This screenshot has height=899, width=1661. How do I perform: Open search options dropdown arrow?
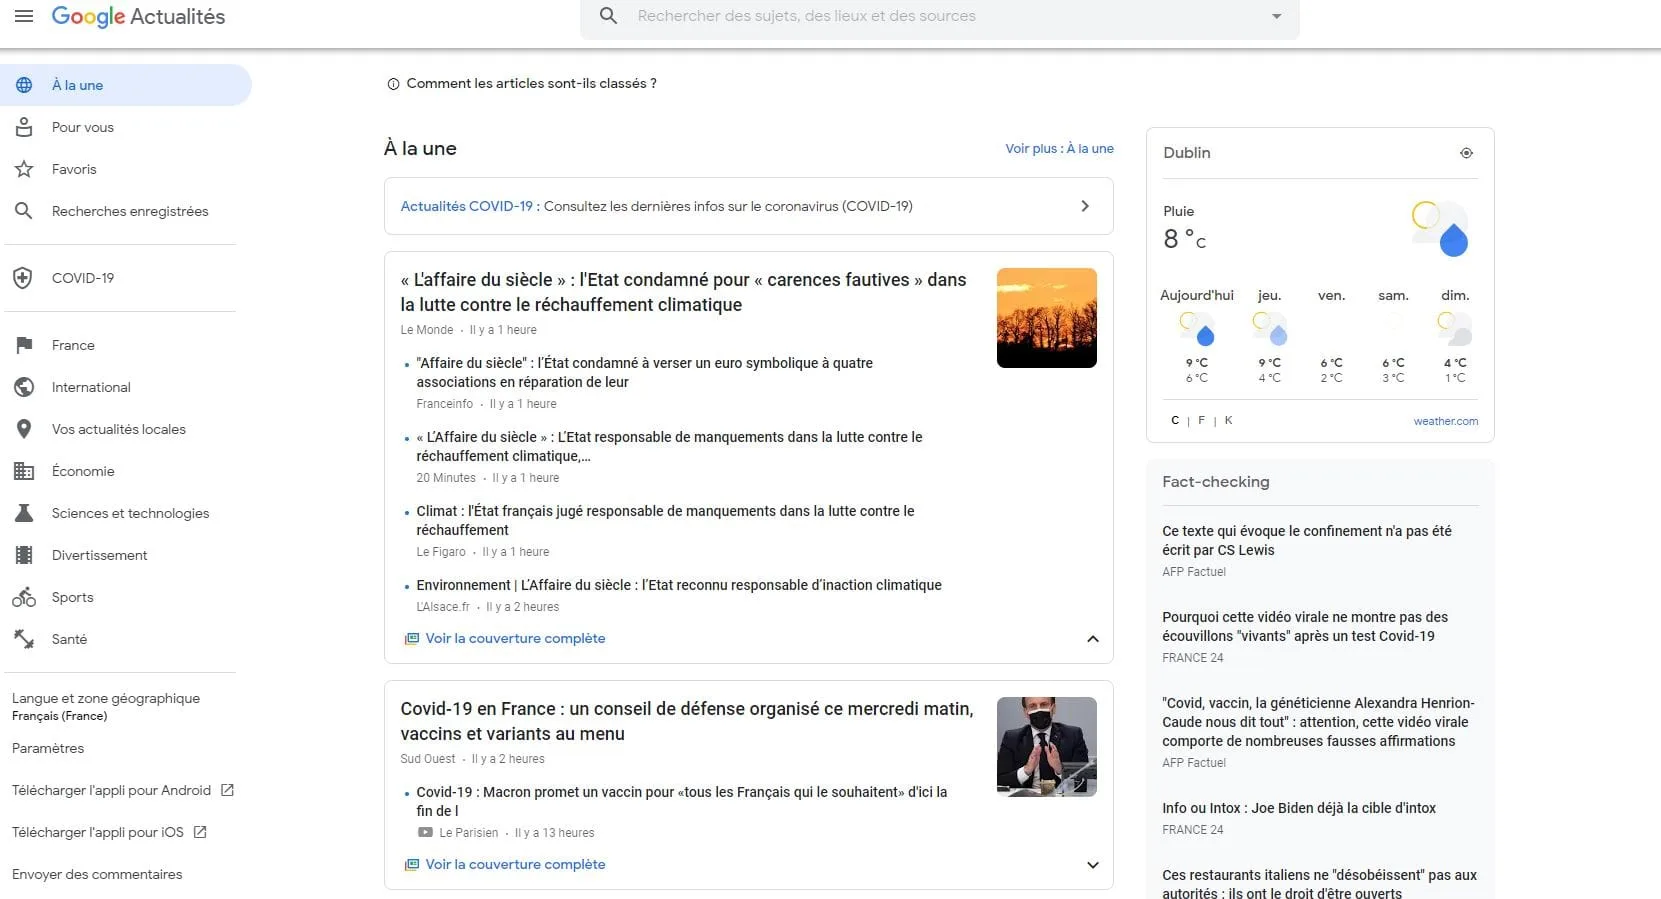tap(1276, 16)
